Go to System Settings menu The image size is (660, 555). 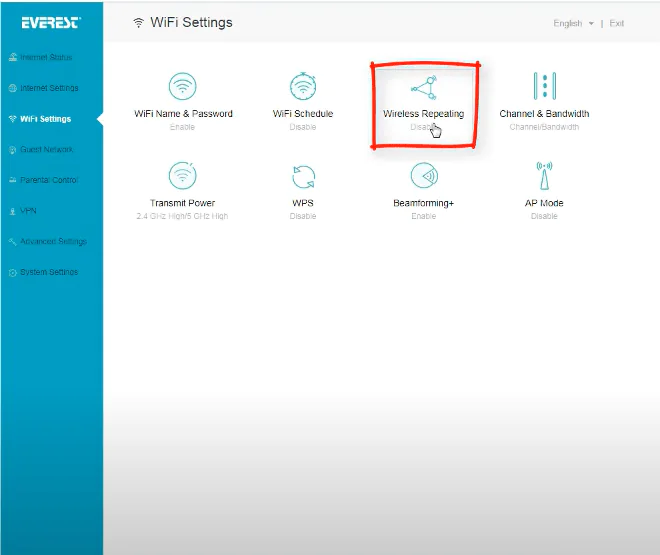[49, 272]
